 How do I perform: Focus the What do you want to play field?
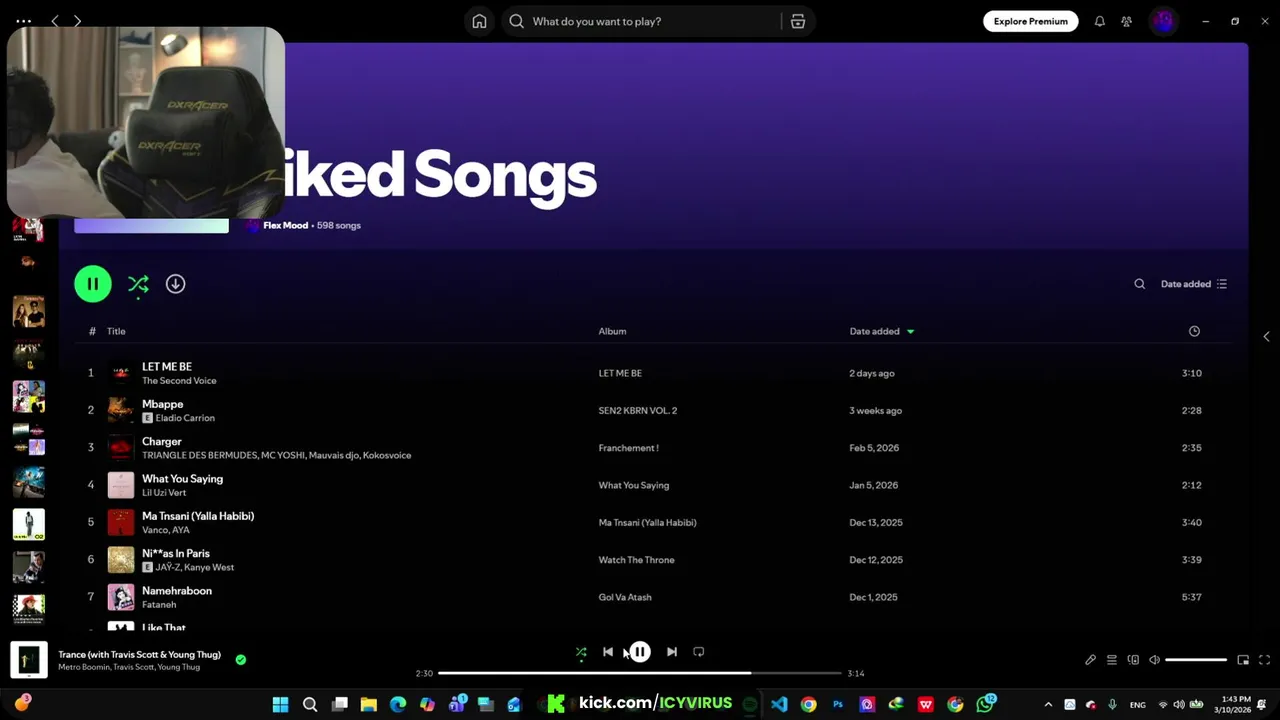tap(640, 21)
